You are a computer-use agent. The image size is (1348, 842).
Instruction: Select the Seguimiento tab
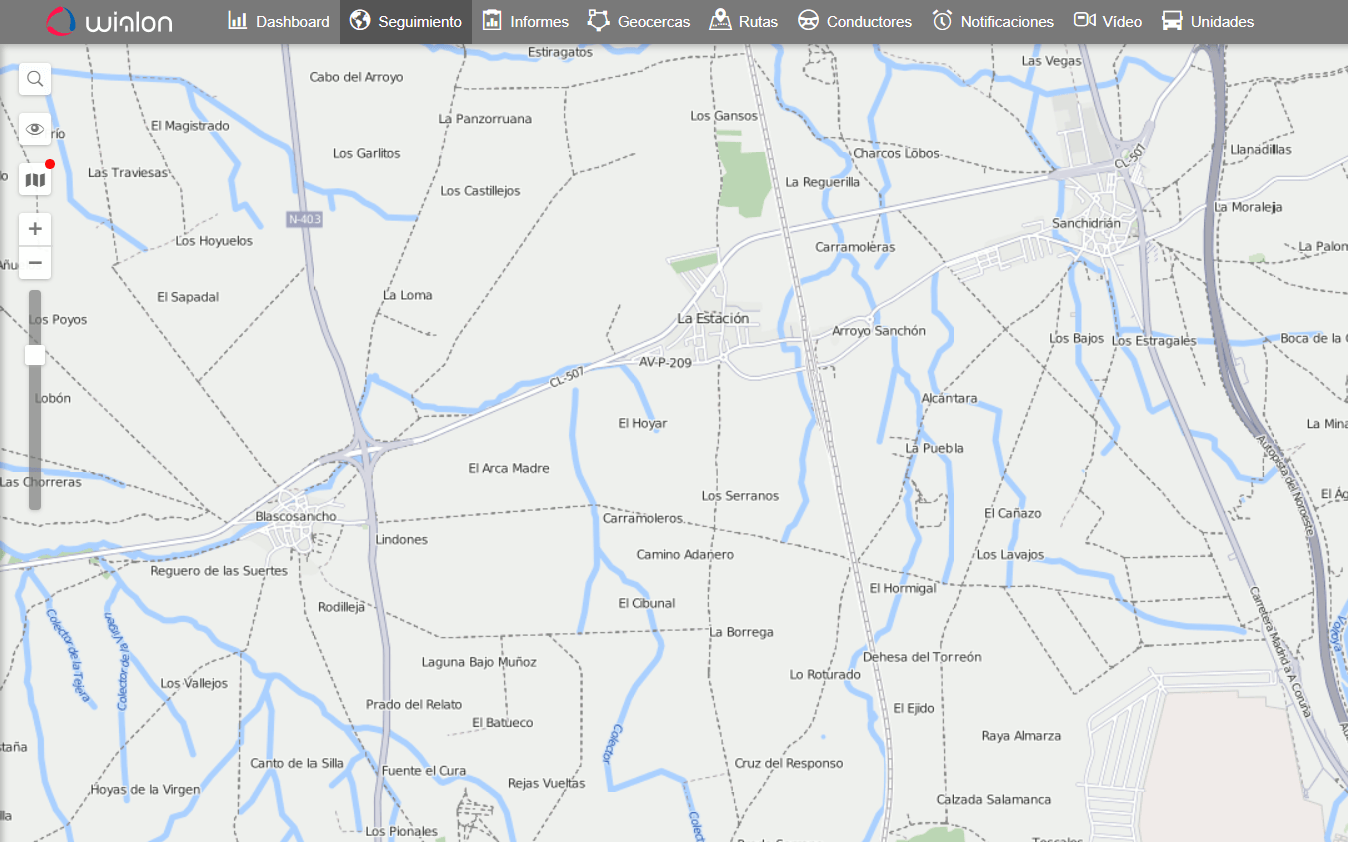(406, 21)
